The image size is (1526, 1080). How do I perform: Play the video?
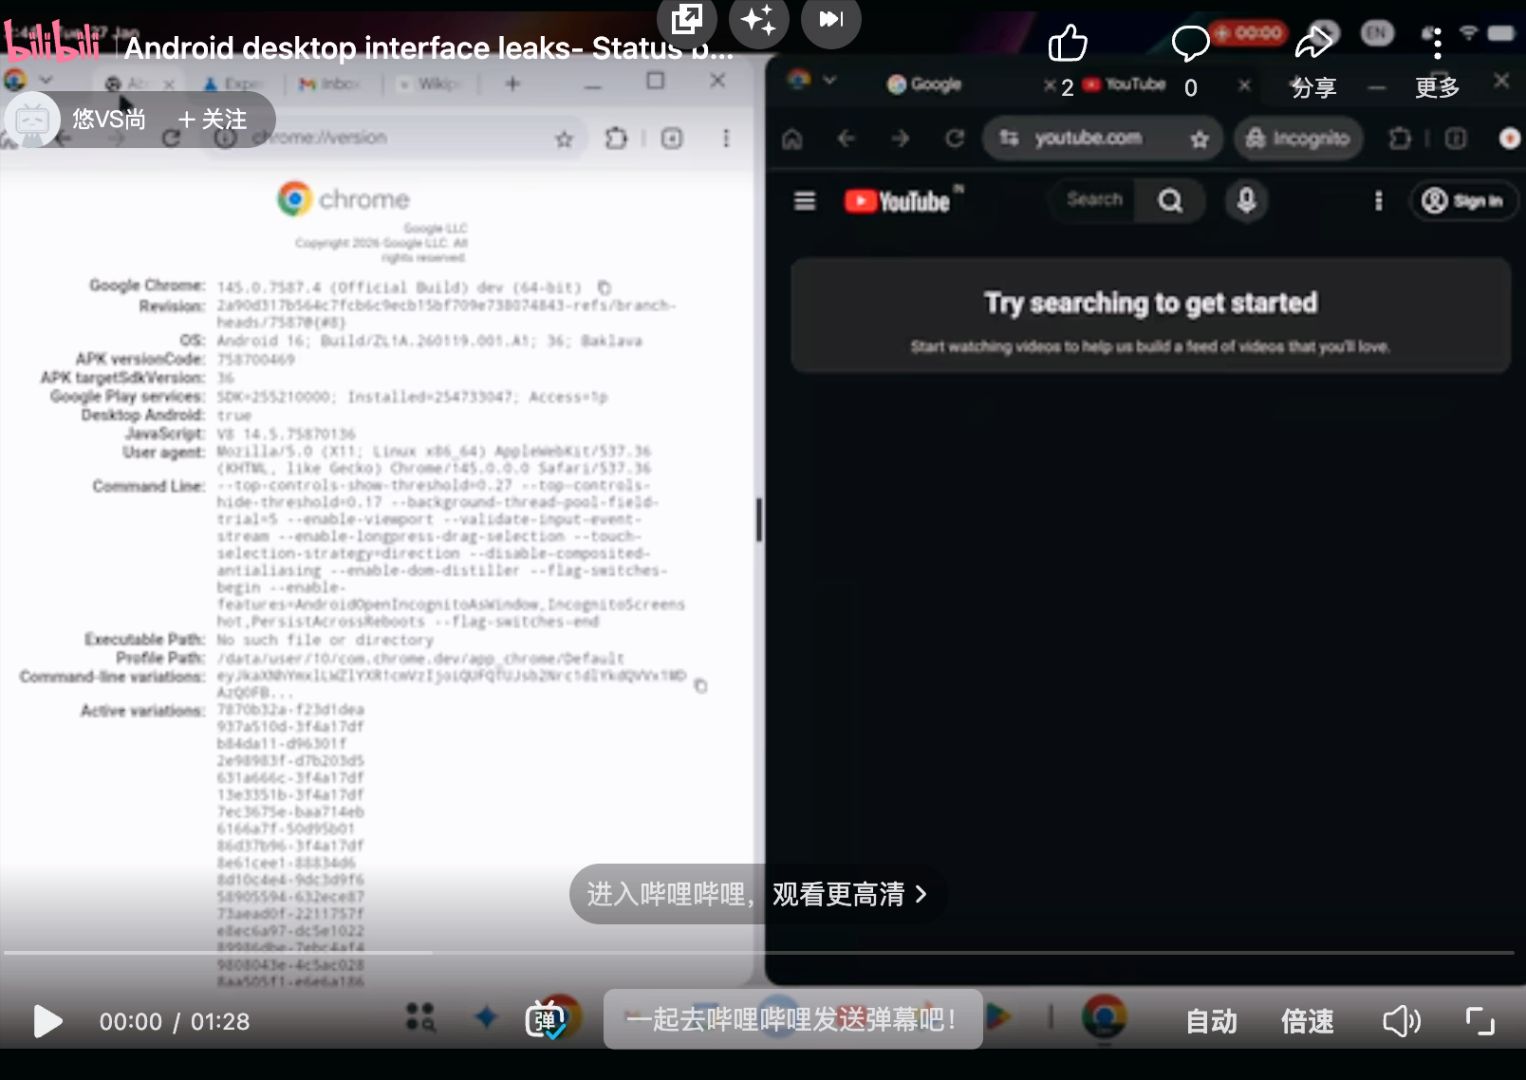47,1021
